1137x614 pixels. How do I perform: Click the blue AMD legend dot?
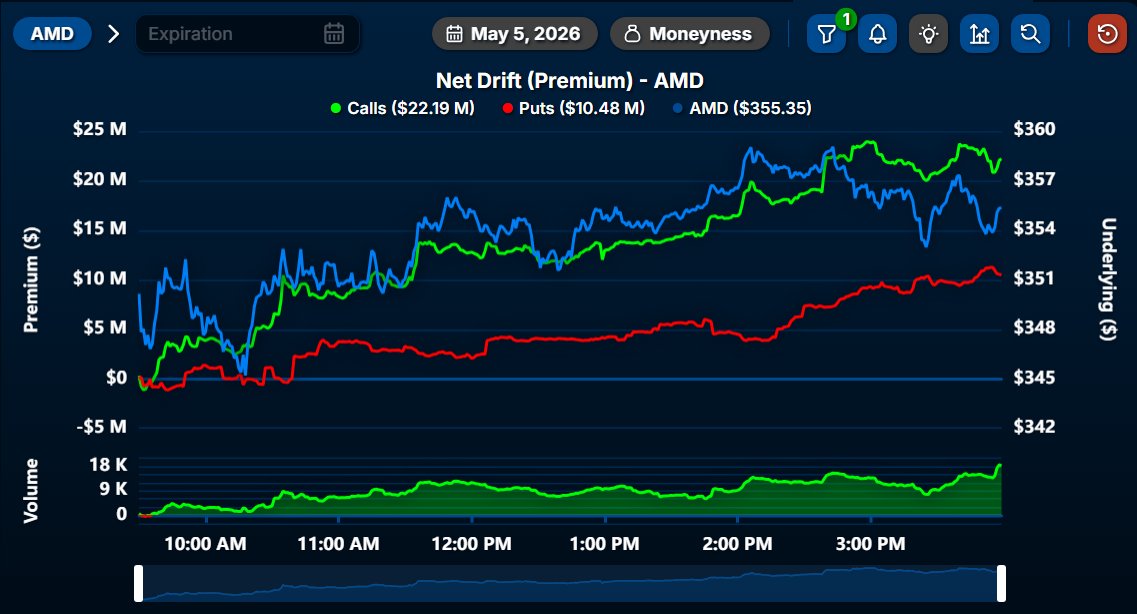678,109
